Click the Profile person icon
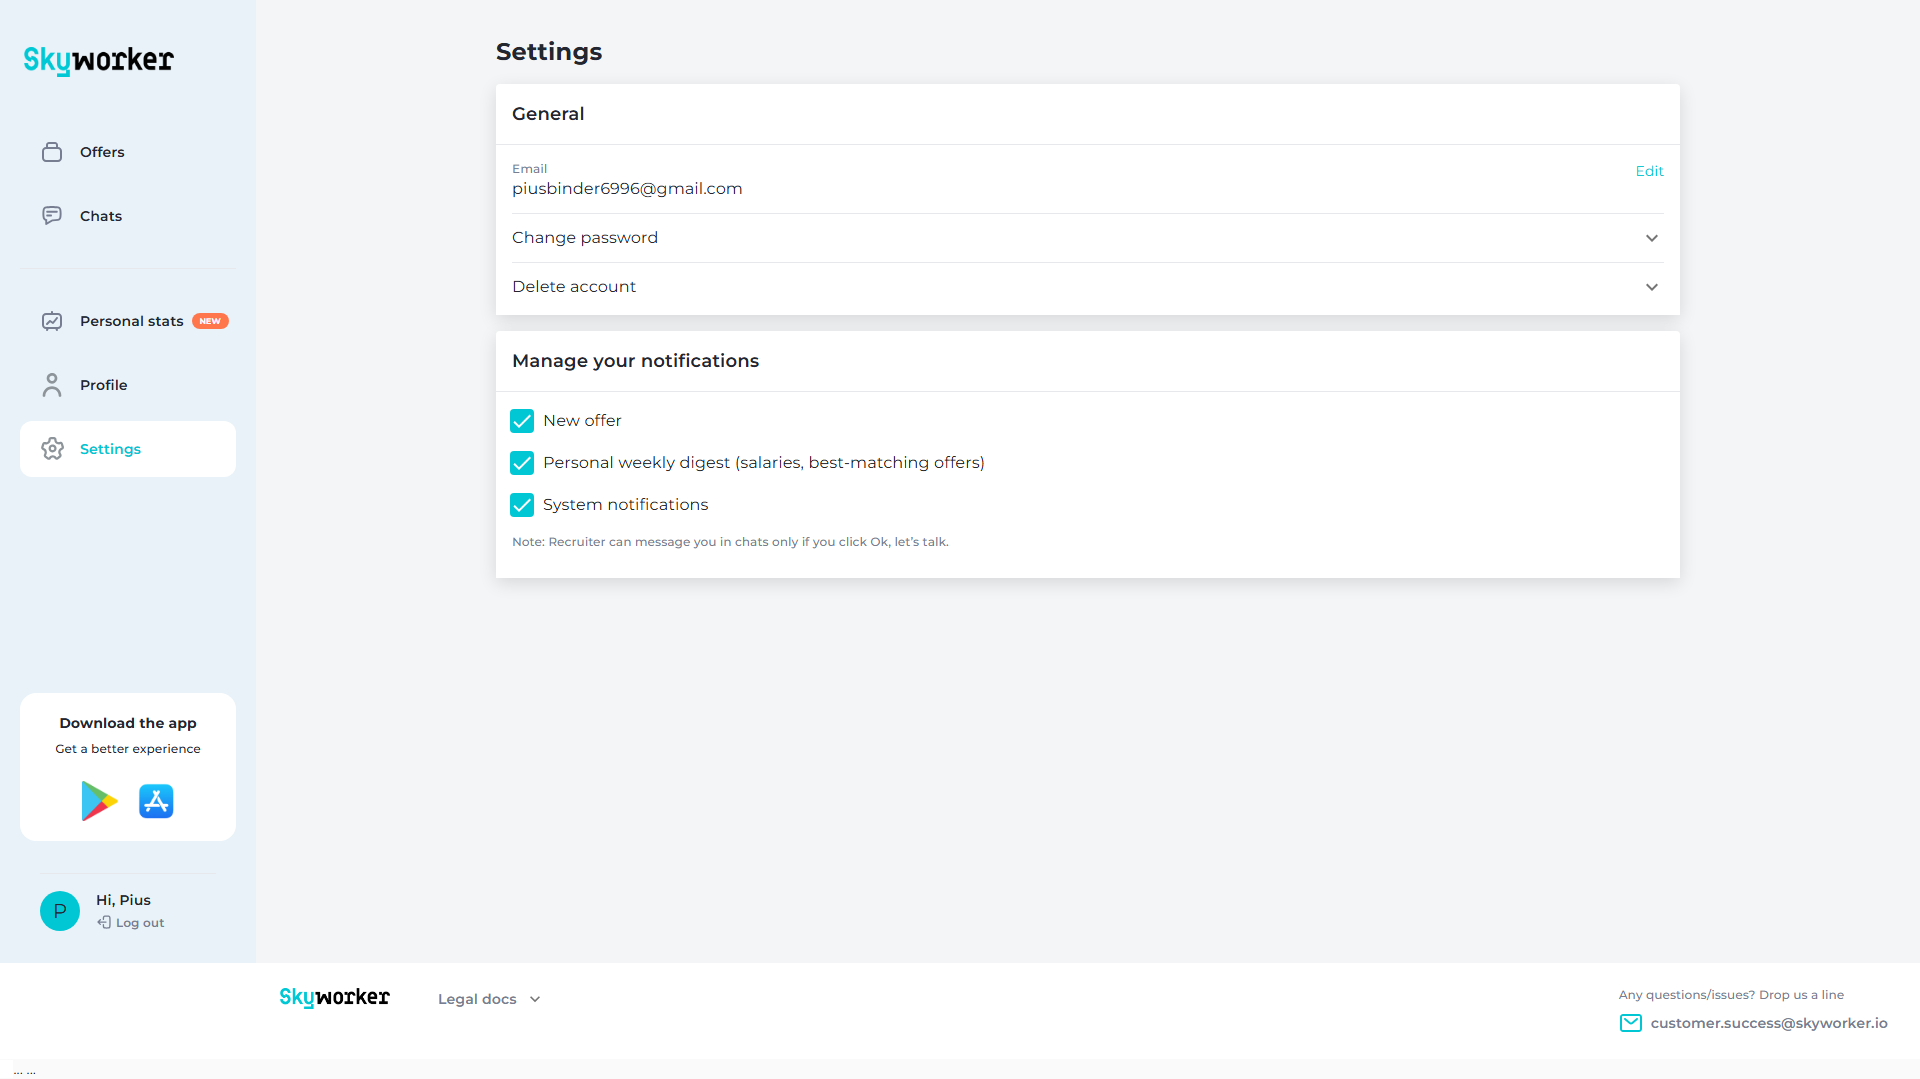Image resolution: width=1920 pixels, height=1079 pixels. [52, 385]
